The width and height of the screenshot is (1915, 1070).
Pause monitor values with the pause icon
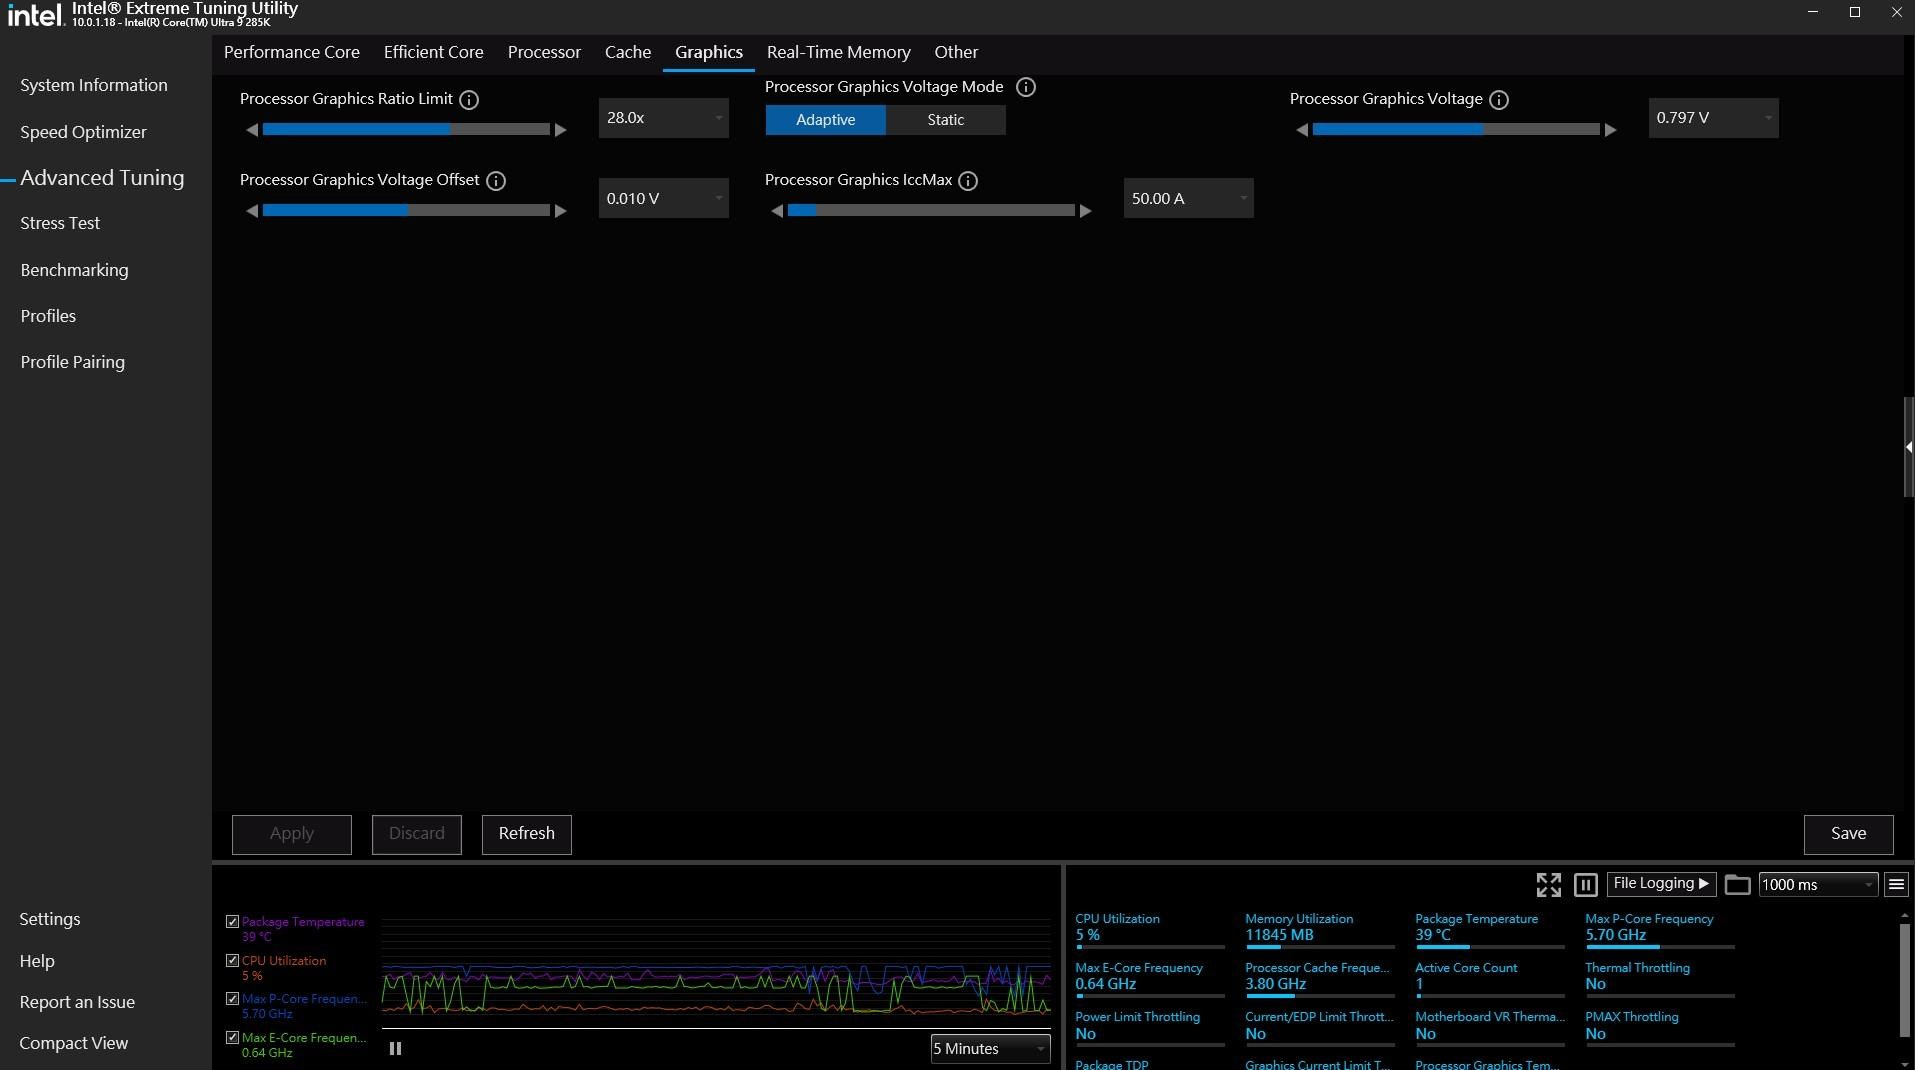(x=1585, y=885)
